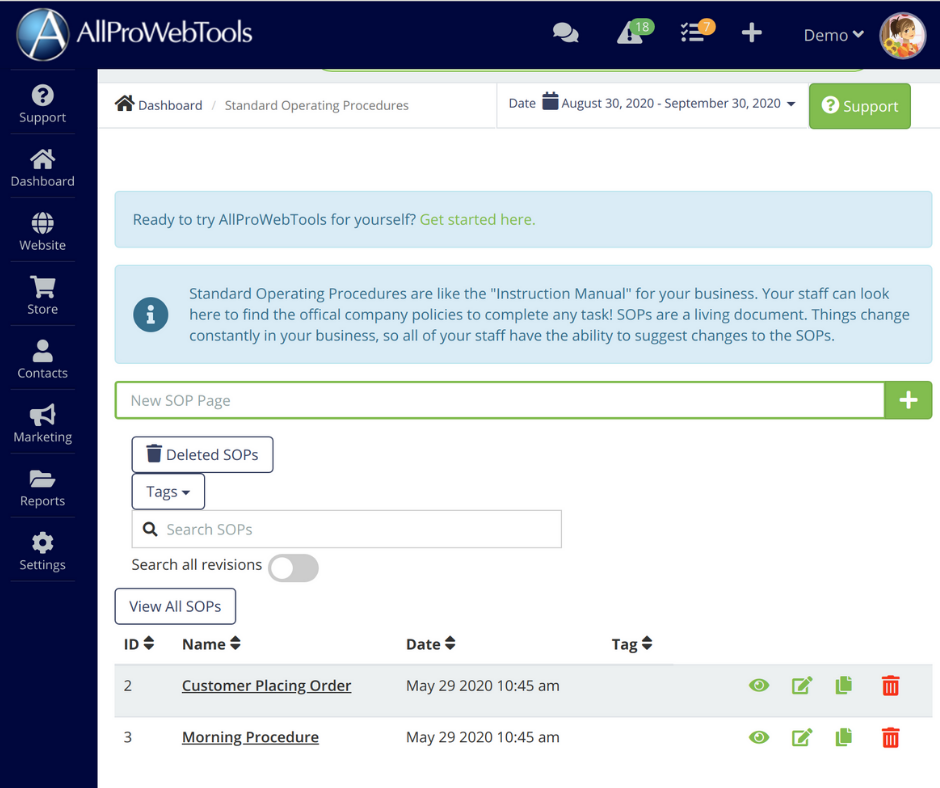940x788 pixels.
Task: Edit Customer Placing Order SOP
Action: 802,685
